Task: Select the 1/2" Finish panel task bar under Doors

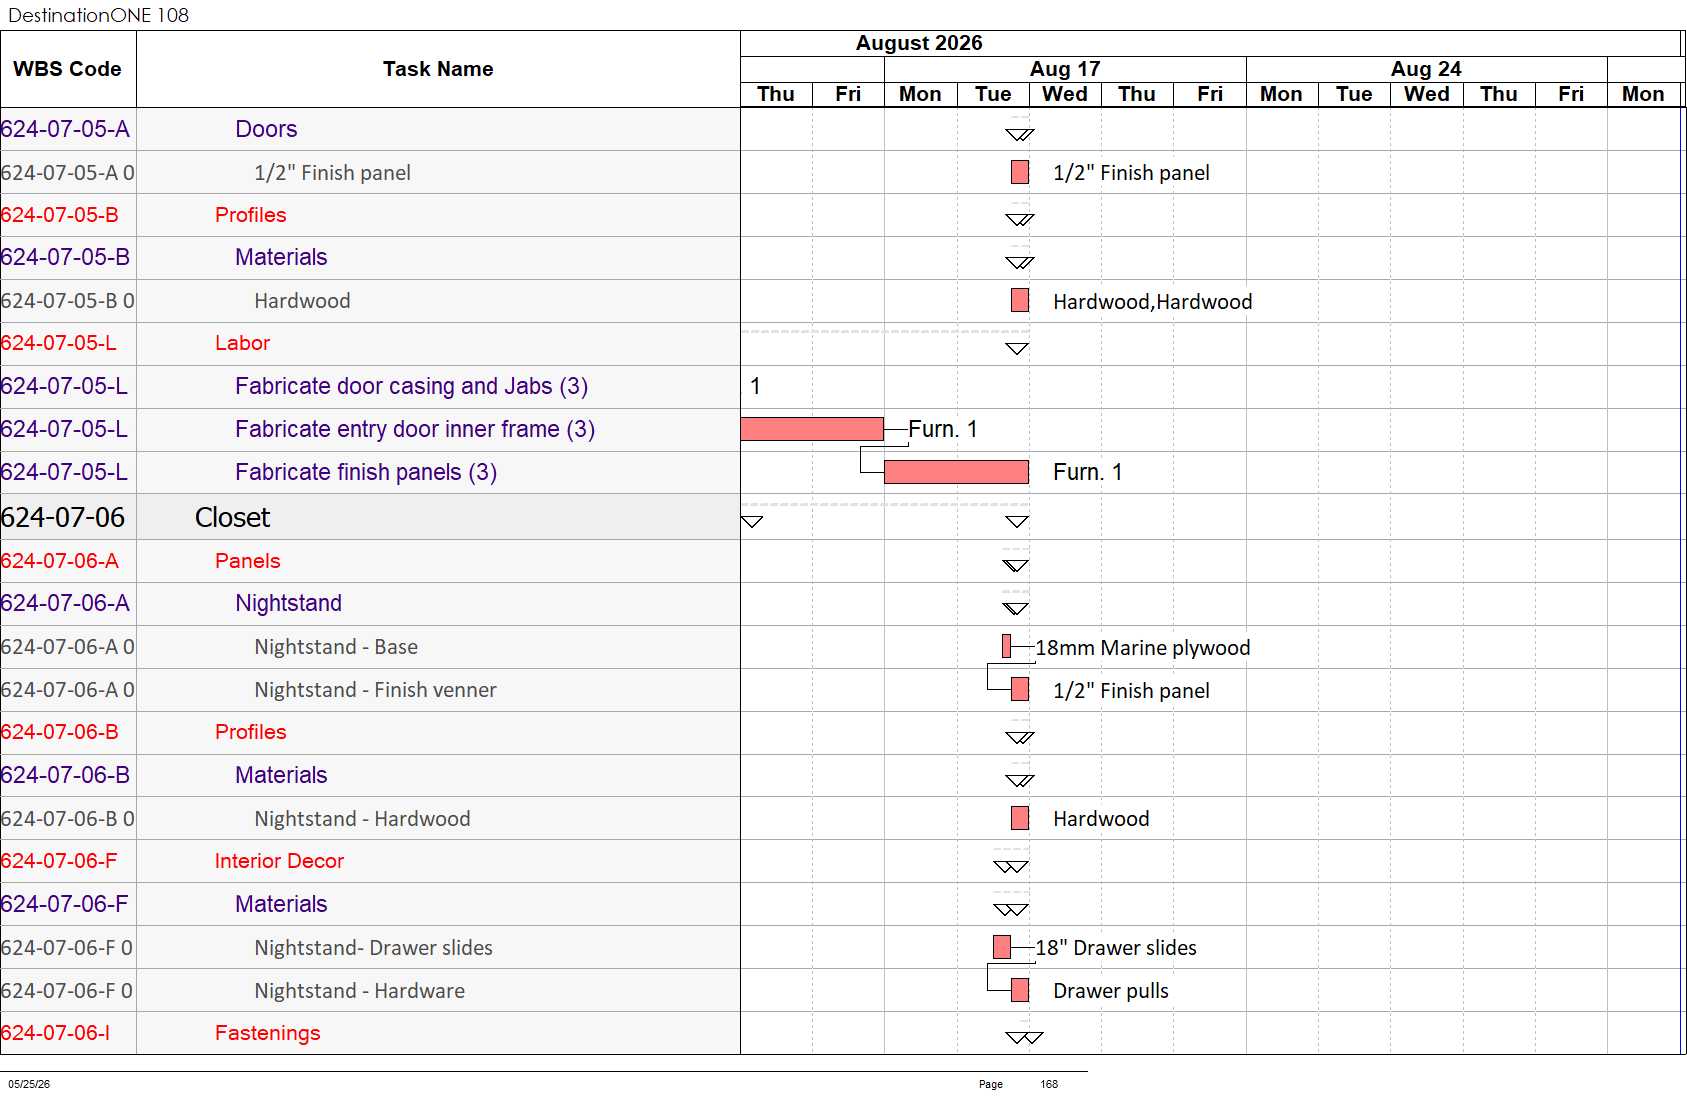Action: point(1020,172)
